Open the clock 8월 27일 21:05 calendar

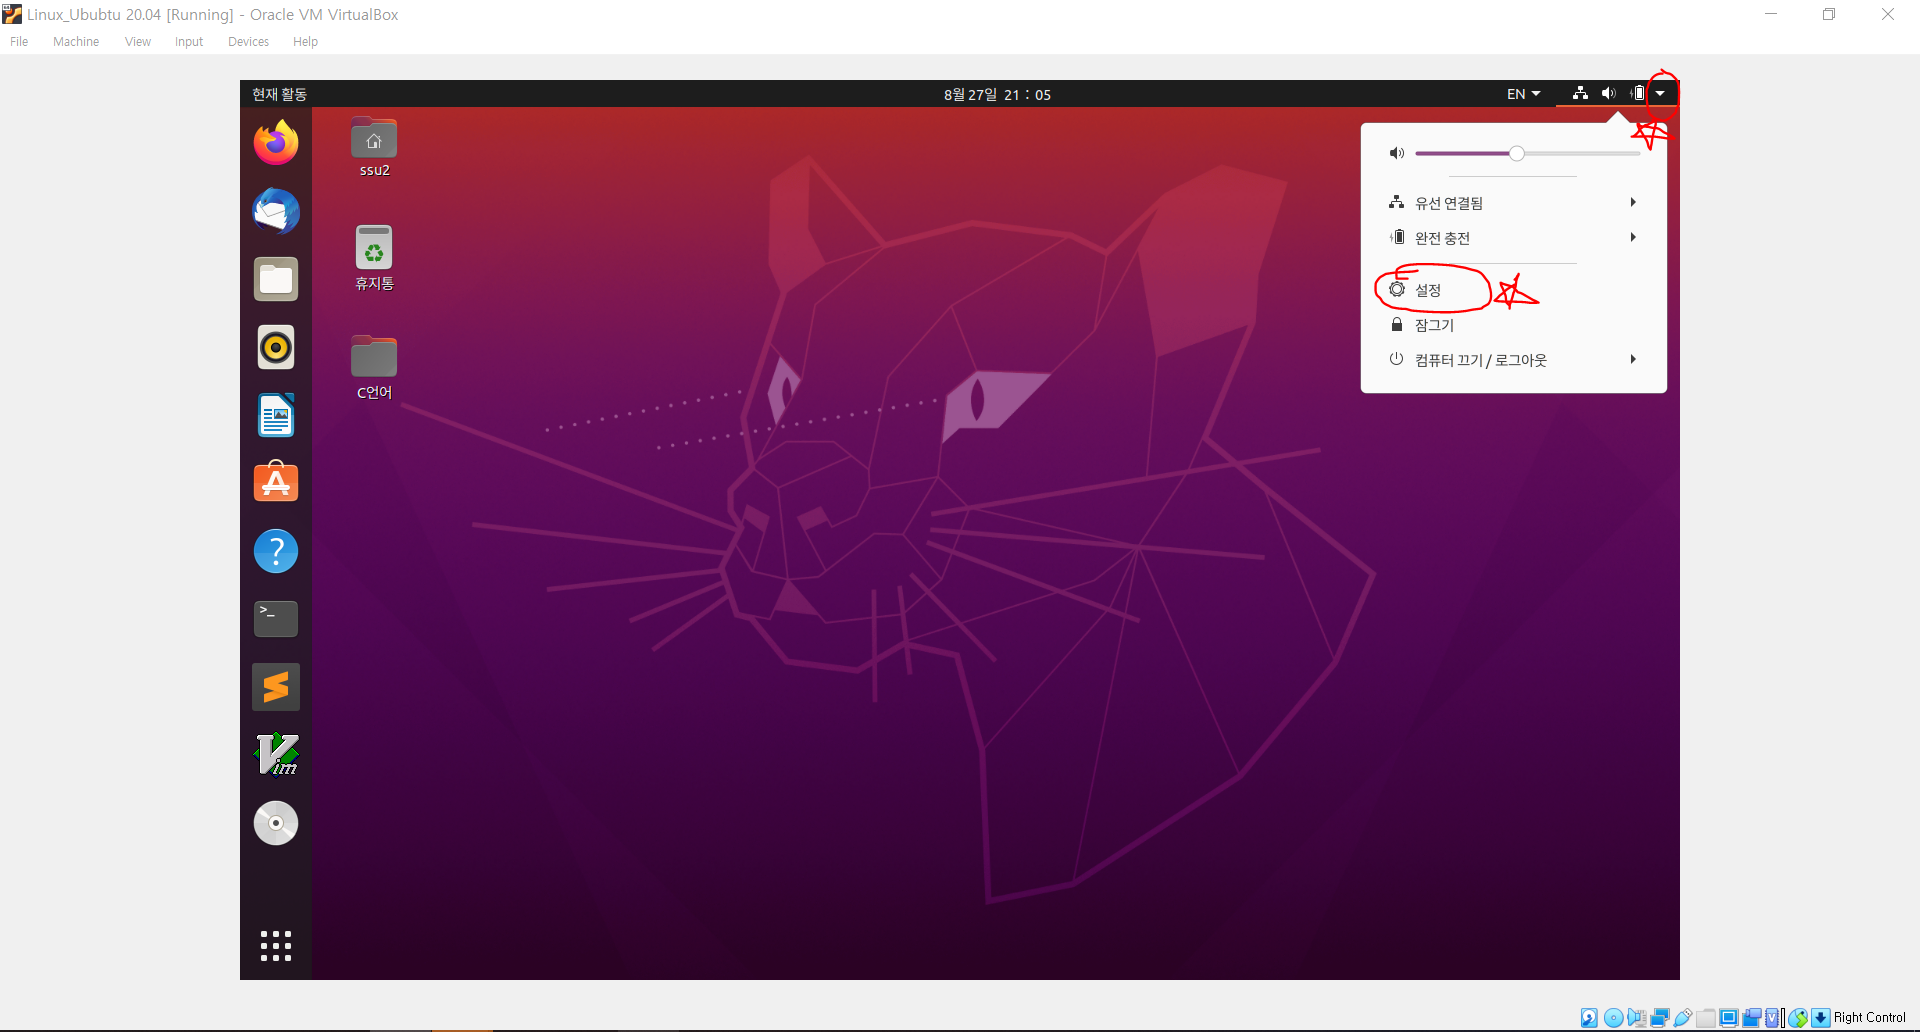pyautogui.click(x=997, y=95)
